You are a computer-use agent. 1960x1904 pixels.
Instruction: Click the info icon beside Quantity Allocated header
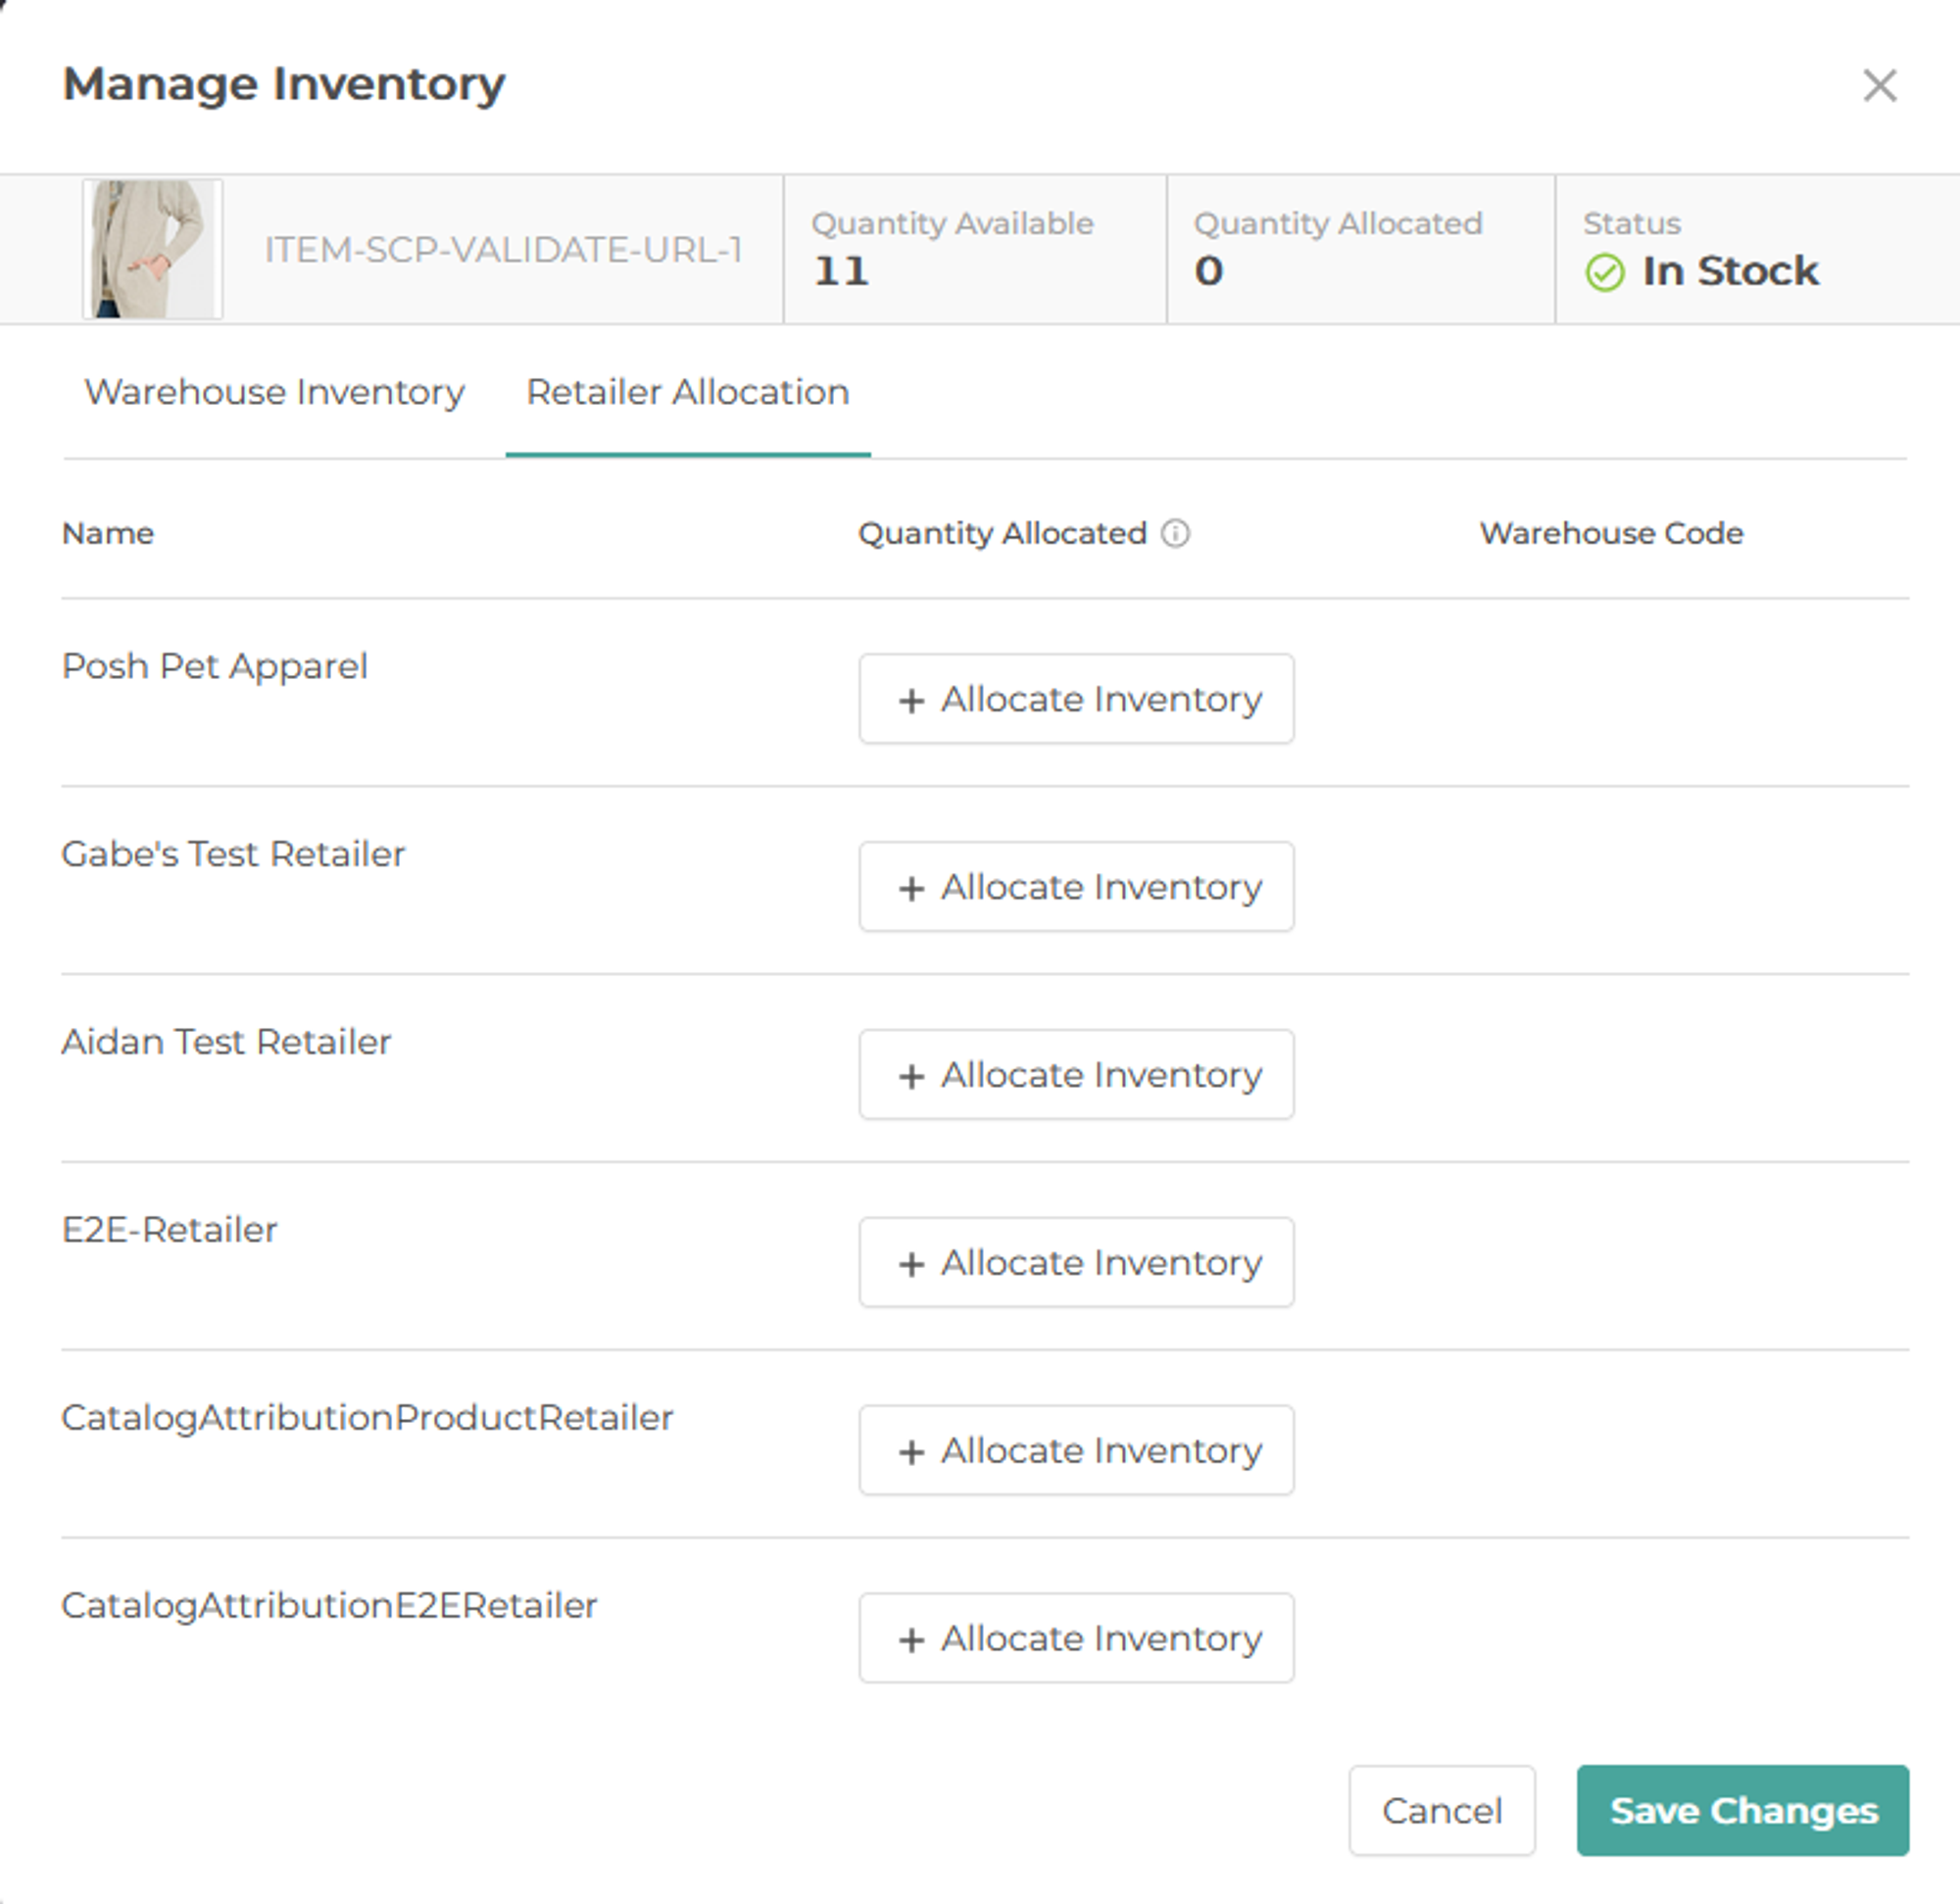coord(1177,533)
